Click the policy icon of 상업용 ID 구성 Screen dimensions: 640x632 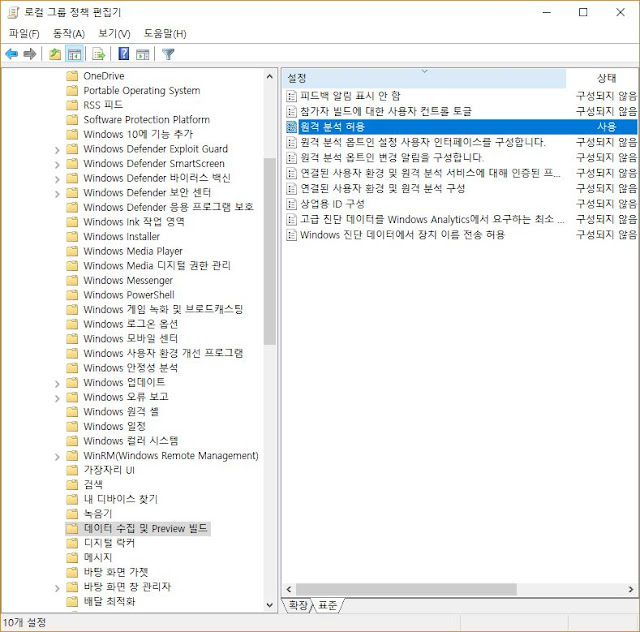click(x=291, y=204)
